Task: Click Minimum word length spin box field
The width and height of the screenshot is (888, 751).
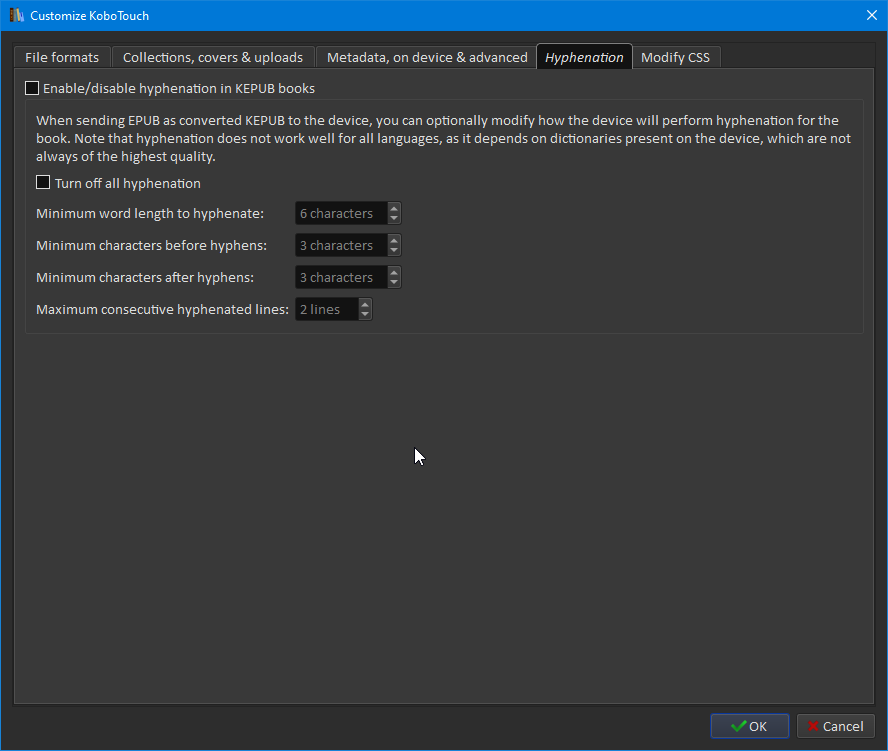Action: click(341, 214)
